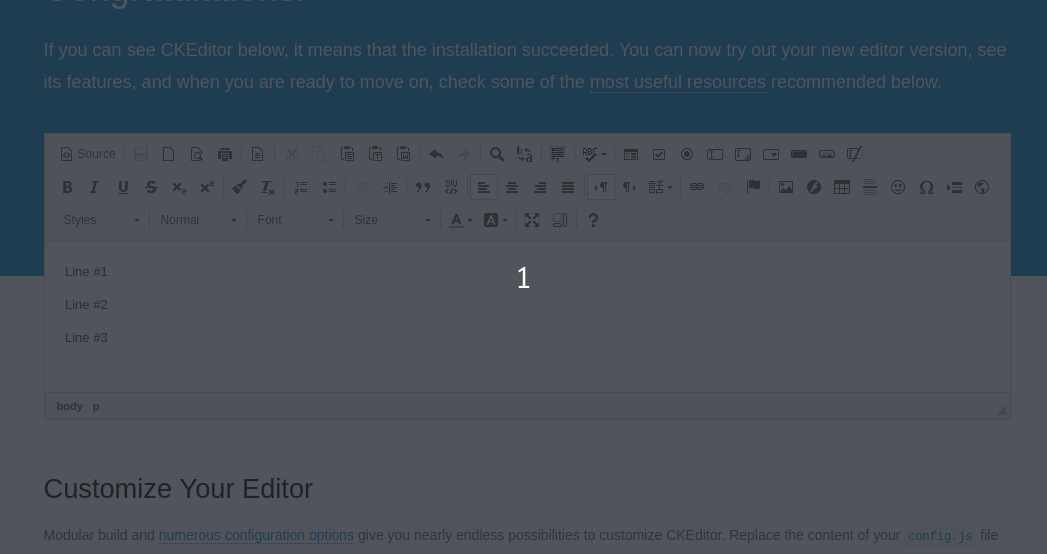Viewport: 1047px width, 554px height.
Task: Select Align Left
Action: pos(483,188)
